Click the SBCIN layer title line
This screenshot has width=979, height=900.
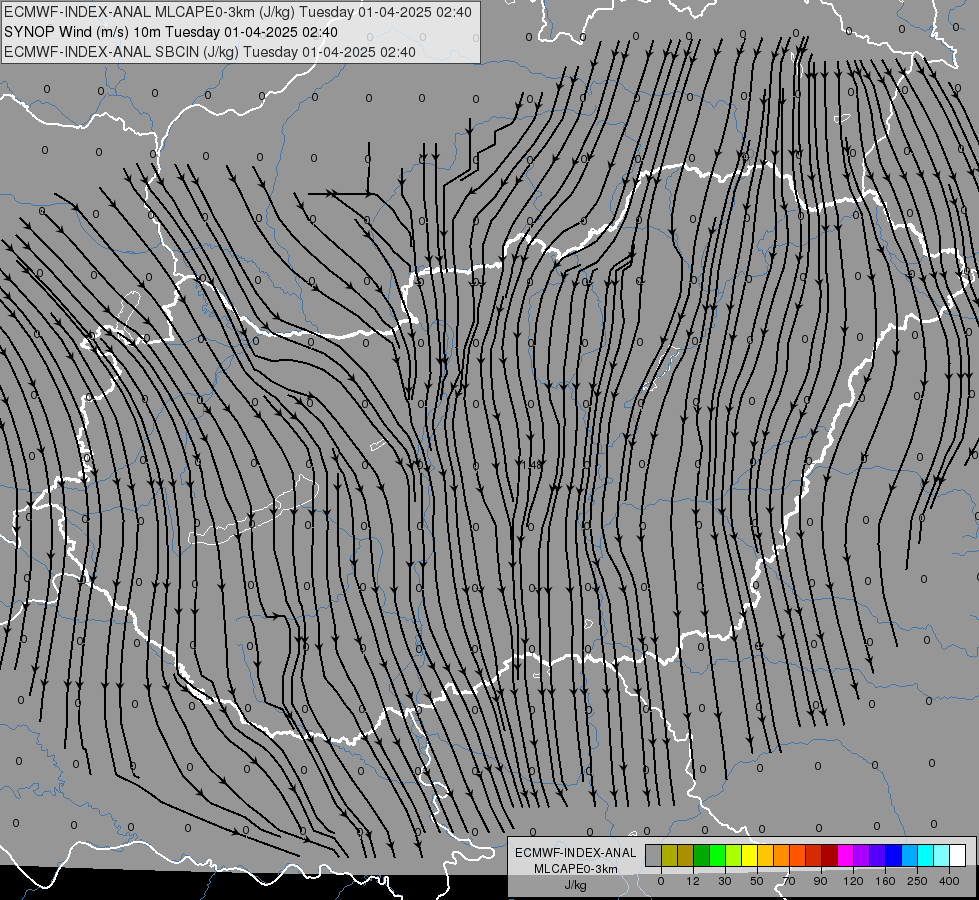point(210,52)
